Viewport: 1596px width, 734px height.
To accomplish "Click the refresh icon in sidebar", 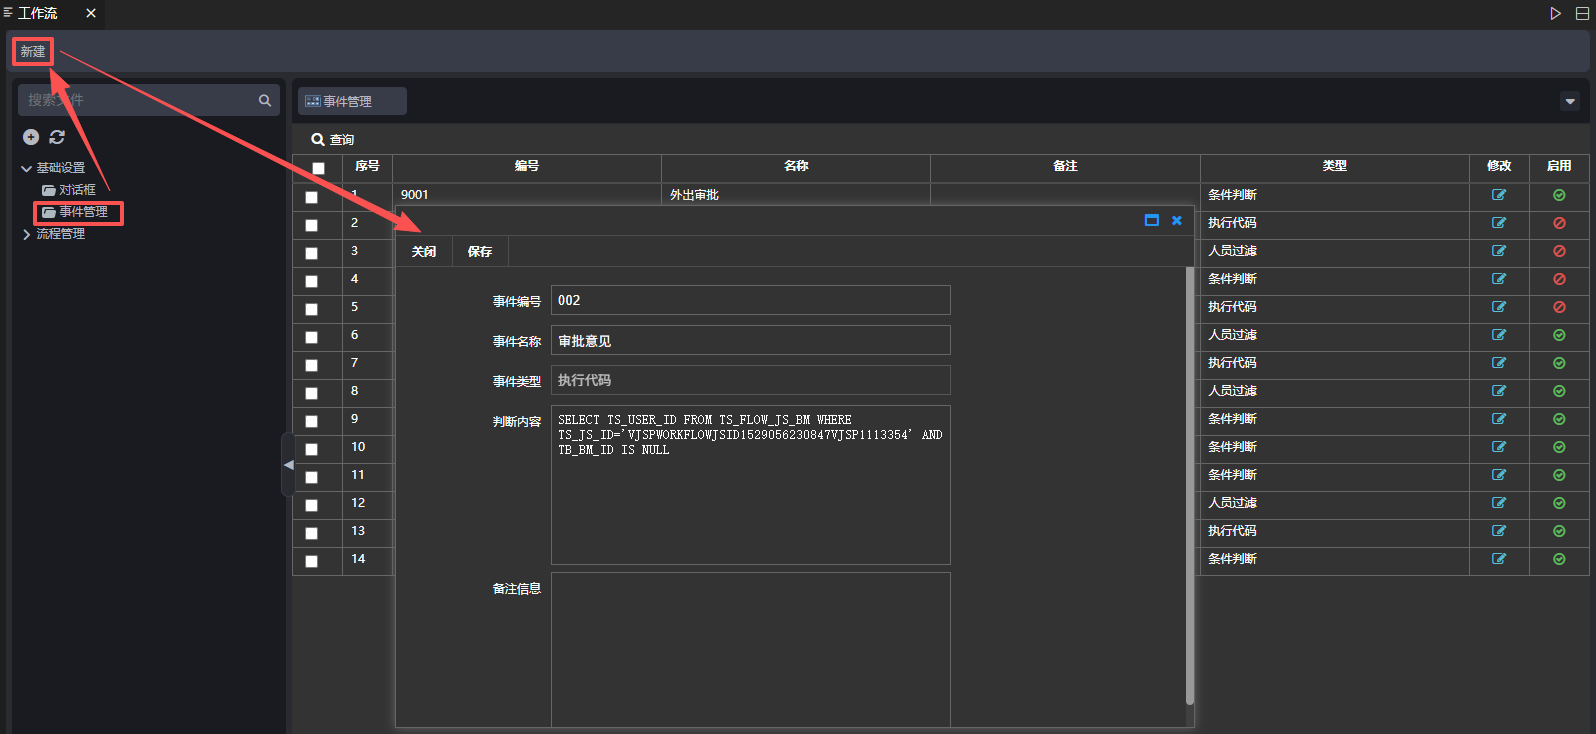I will pos(57,137).
